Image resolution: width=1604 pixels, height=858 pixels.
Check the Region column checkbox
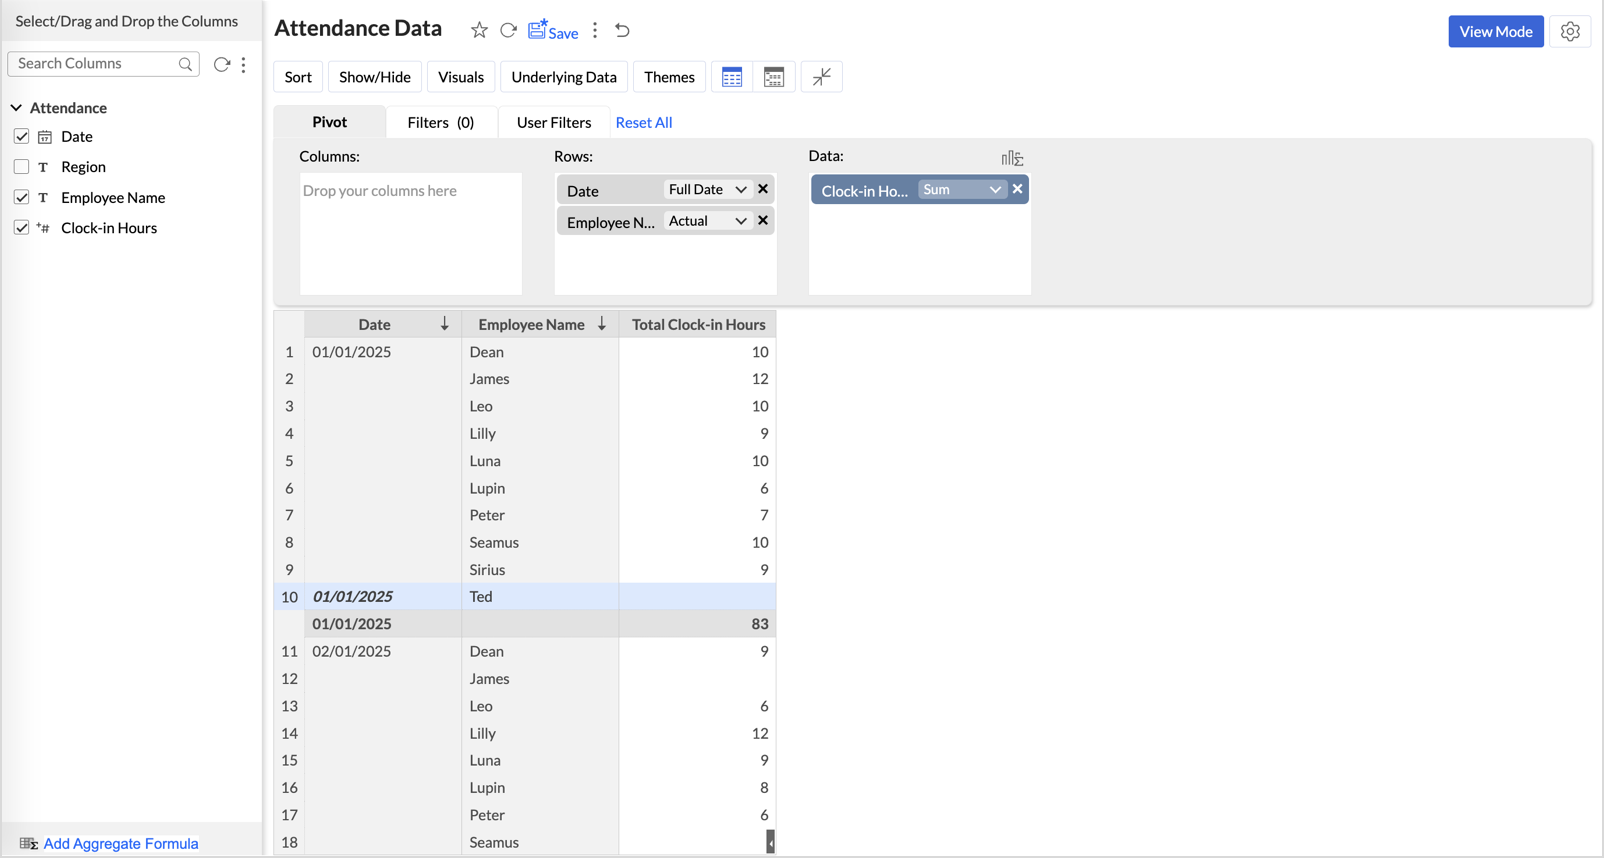pyautogui.click(x=22, y=167)
